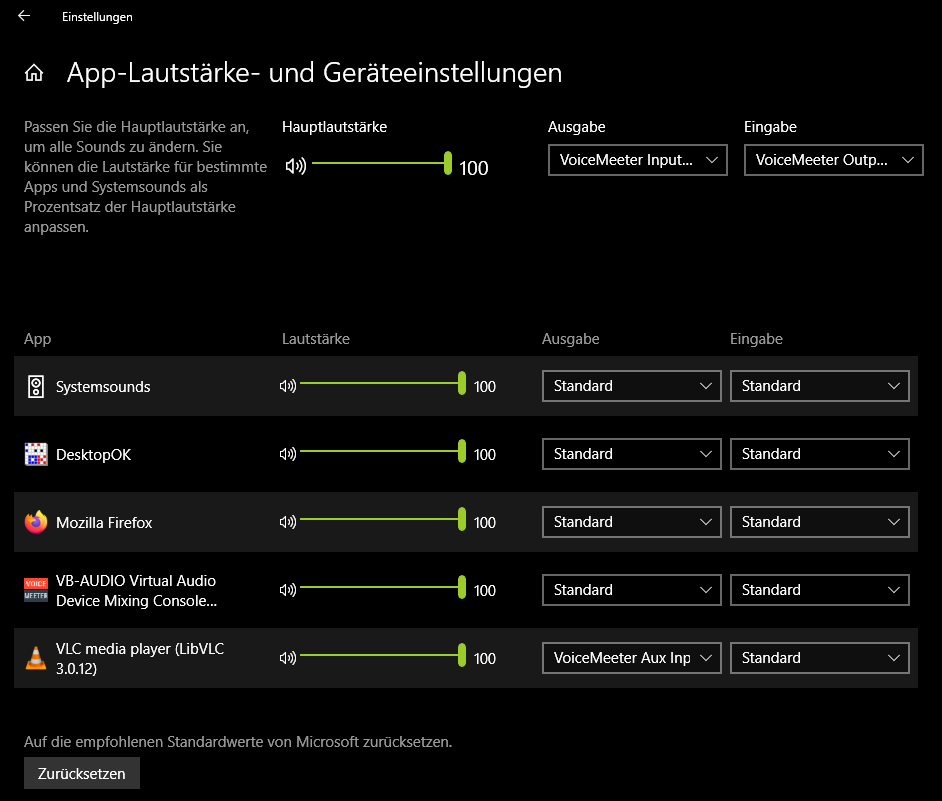Click the Mozilla Firefox volume slider handle
This screenshot has height=801, width=942.
click(461, 519)
